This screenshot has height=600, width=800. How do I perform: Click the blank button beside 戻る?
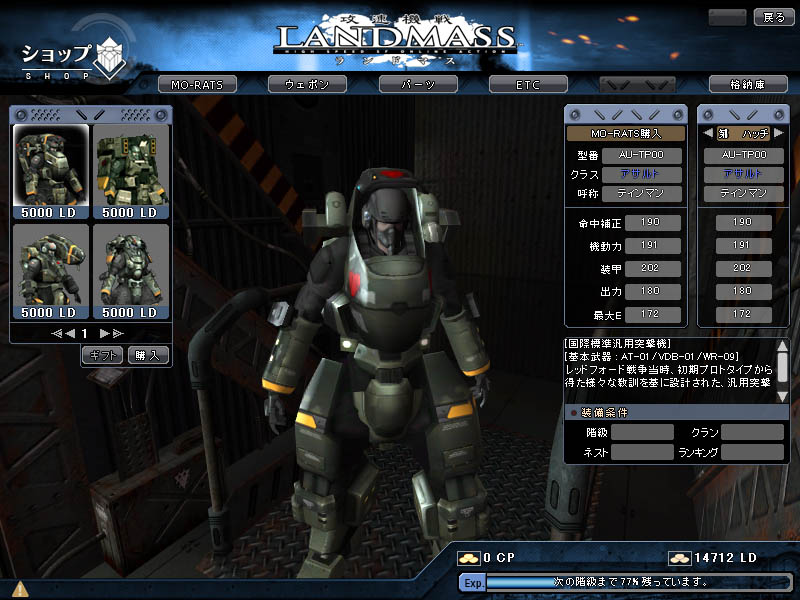728,17
